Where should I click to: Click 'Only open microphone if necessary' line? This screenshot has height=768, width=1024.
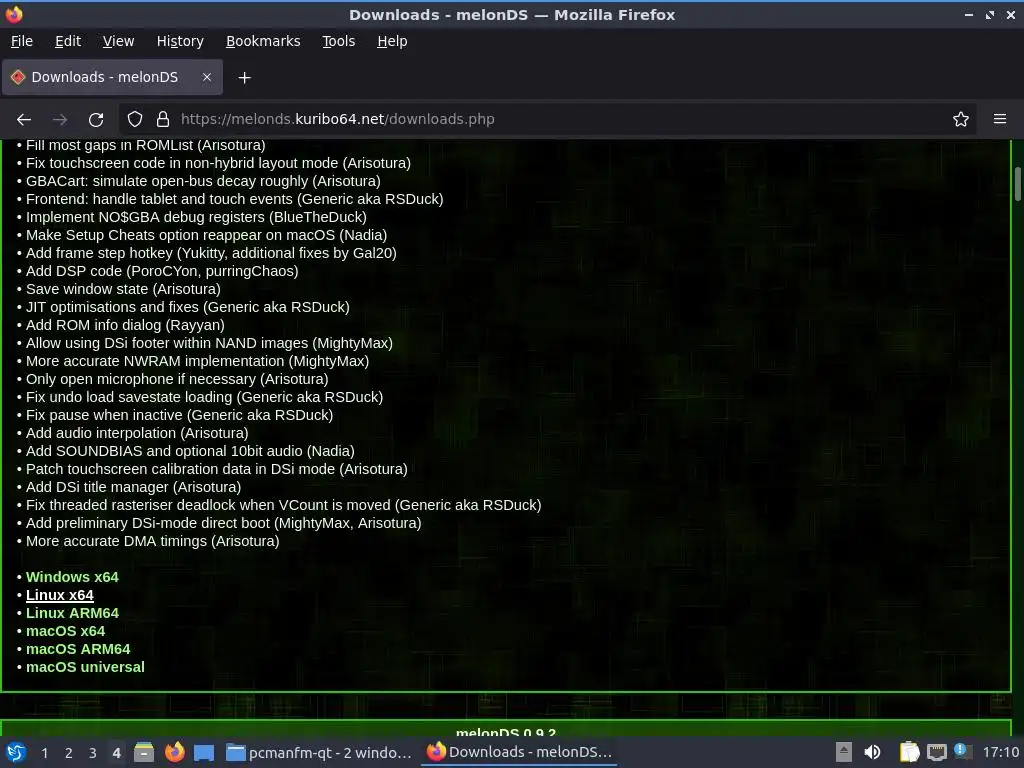tap(177, 379)
